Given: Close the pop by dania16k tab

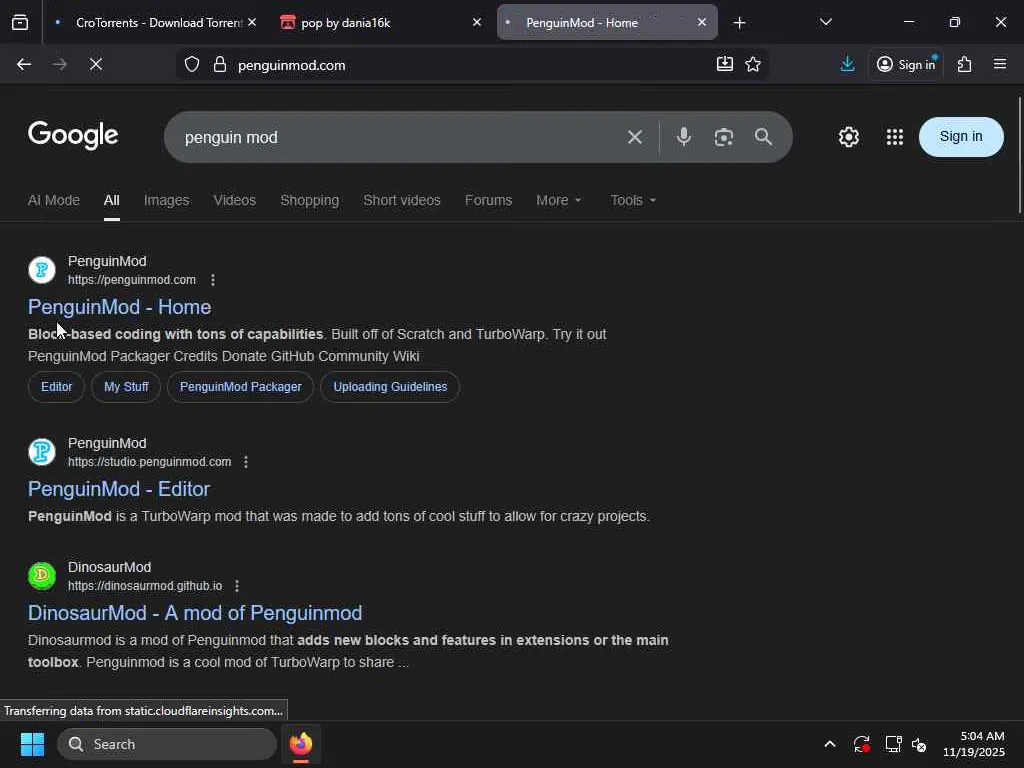Looking at the screenshot, I should (x=477, y=22).
